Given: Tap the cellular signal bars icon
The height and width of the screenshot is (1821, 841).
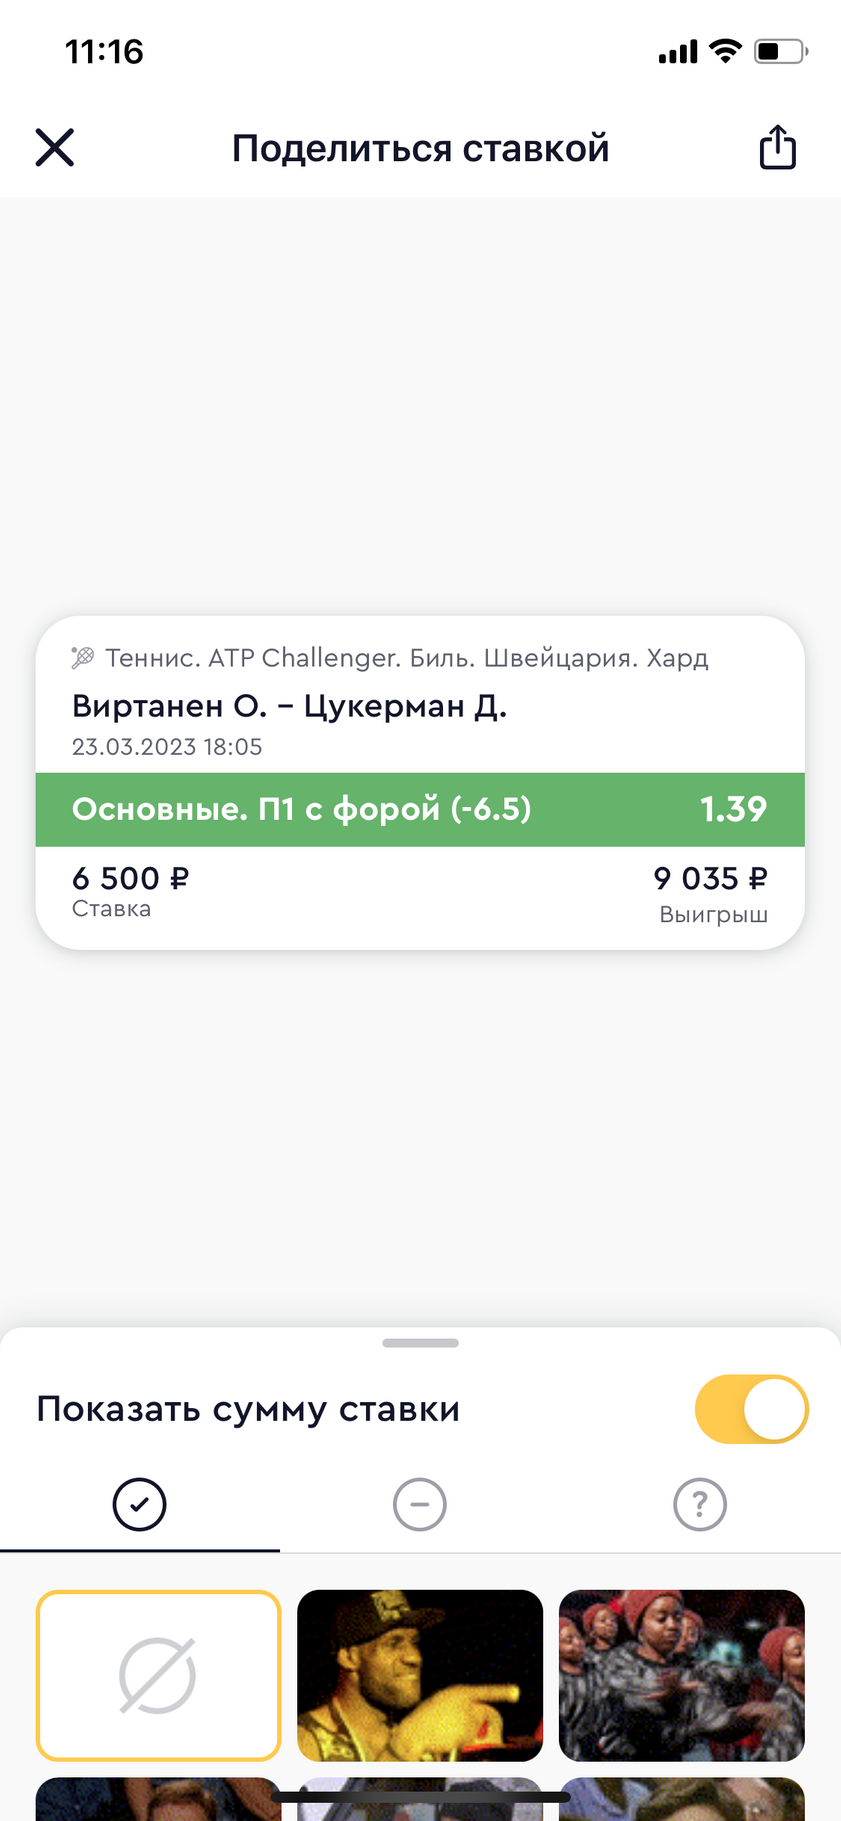Looking at the screenshot, I should coord(678,52).
